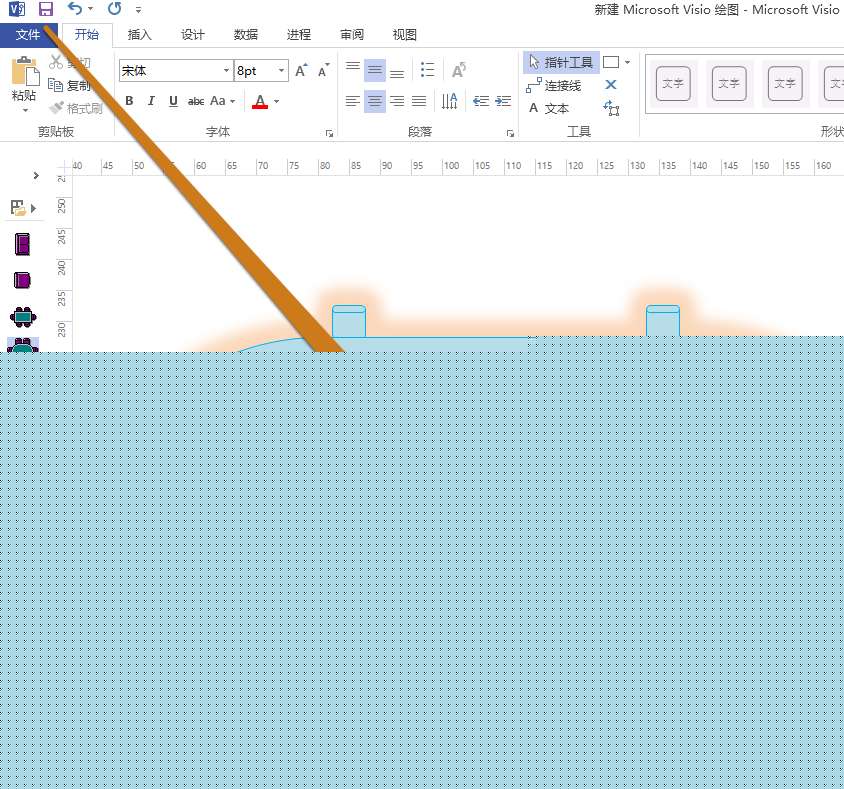Switch to the 数据 tab
Image resolution: width=844 pixels, height=789 pixels.
[x=246, y=35]
